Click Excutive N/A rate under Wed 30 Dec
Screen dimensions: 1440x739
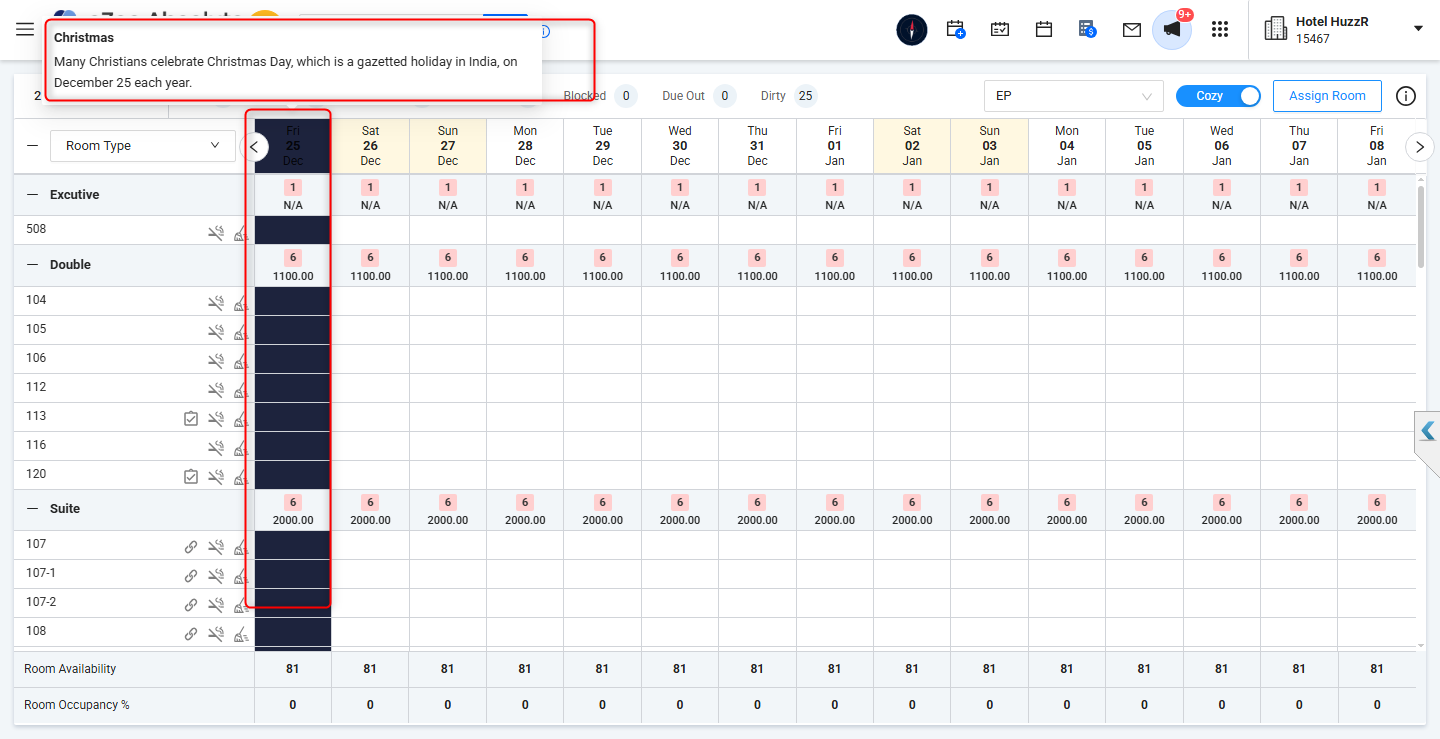tap(680, 205)
